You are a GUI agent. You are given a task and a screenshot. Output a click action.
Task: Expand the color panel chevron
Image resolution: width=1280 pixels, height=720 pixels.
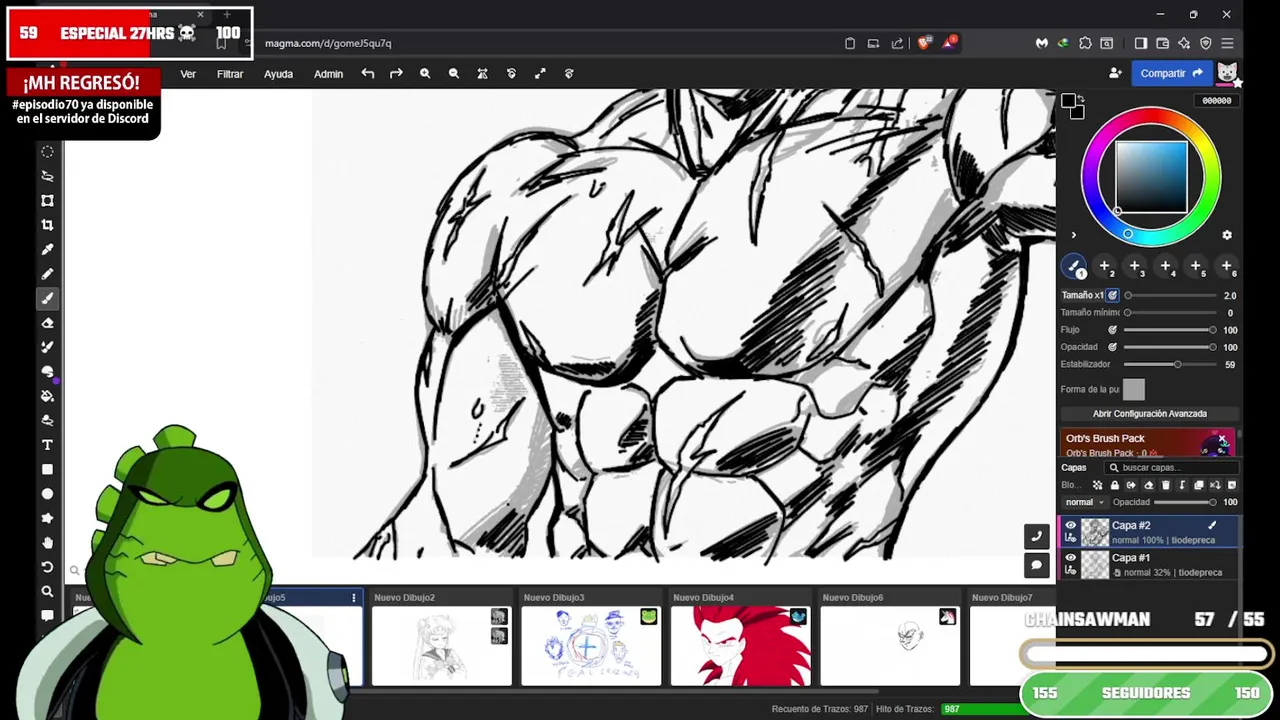(x=1073, y=235)
